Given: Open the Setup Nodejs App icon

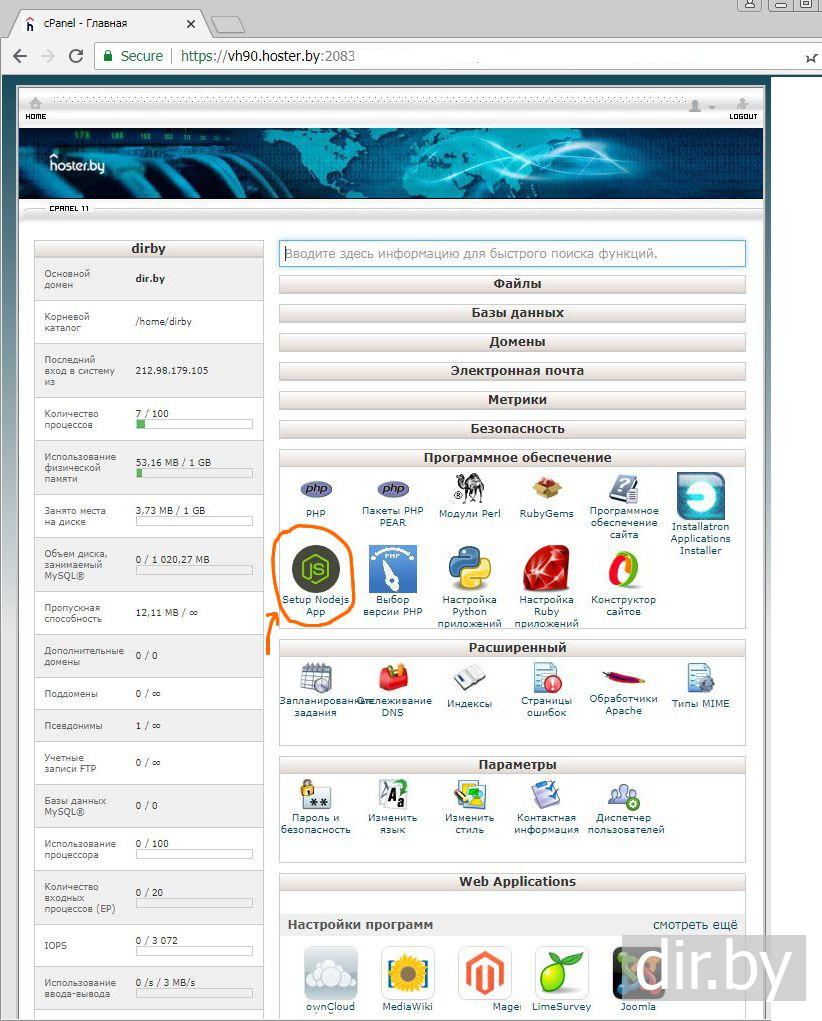Looking at the screenshot, I should [x=316, y=570].
